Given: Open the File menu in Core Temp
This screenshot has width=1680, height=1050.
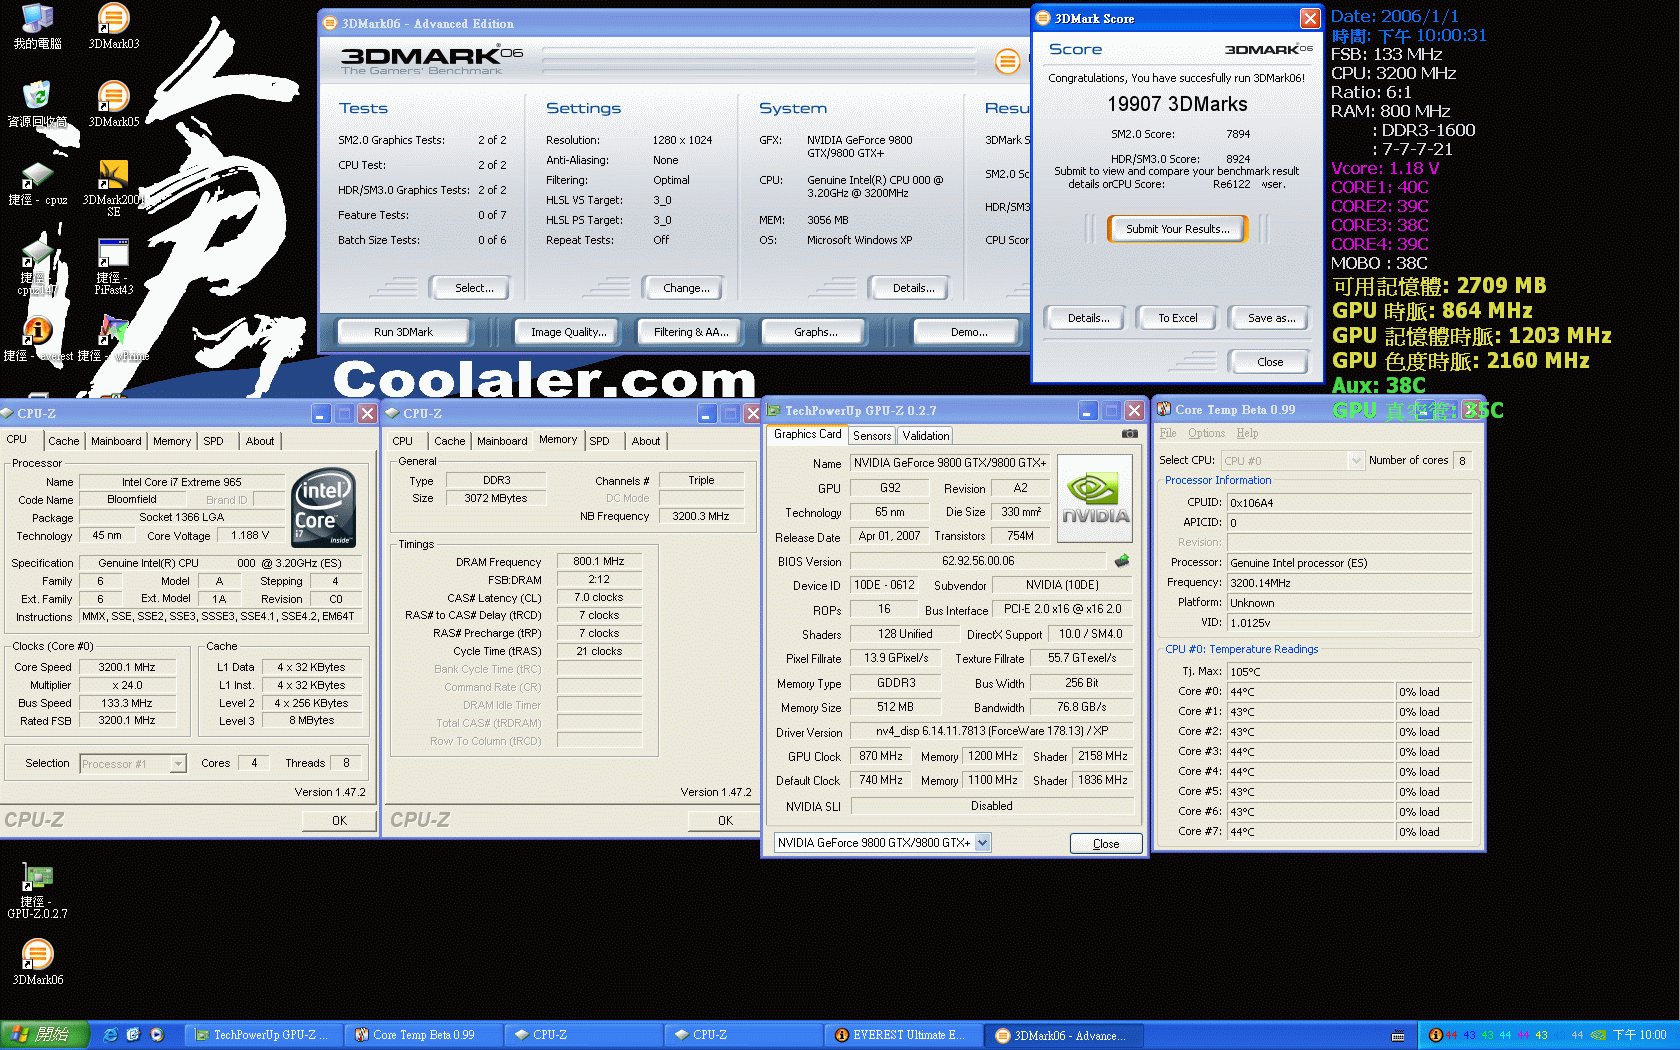Looking at the screenshot, I should pyautogui.click(x=1167, y=433).
